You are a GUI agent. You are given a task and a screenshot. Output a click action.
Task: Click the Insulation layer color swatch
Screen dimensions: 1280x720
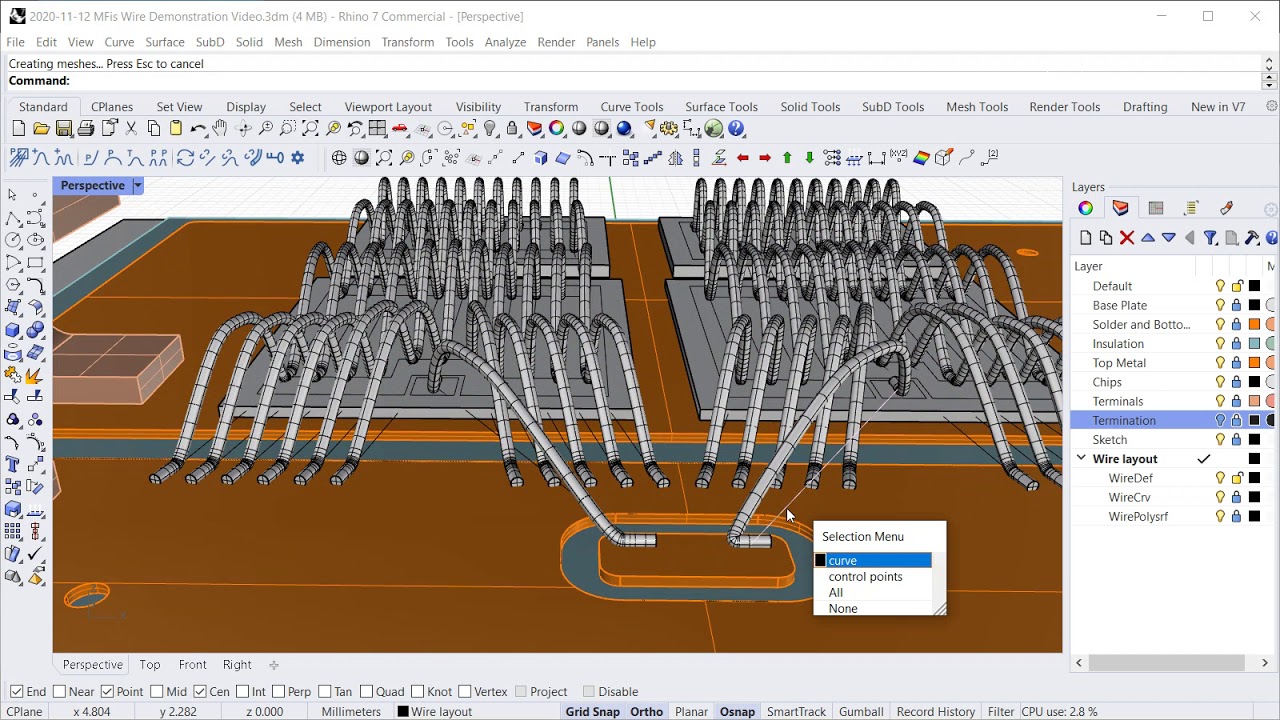(x=1254, y=344)
